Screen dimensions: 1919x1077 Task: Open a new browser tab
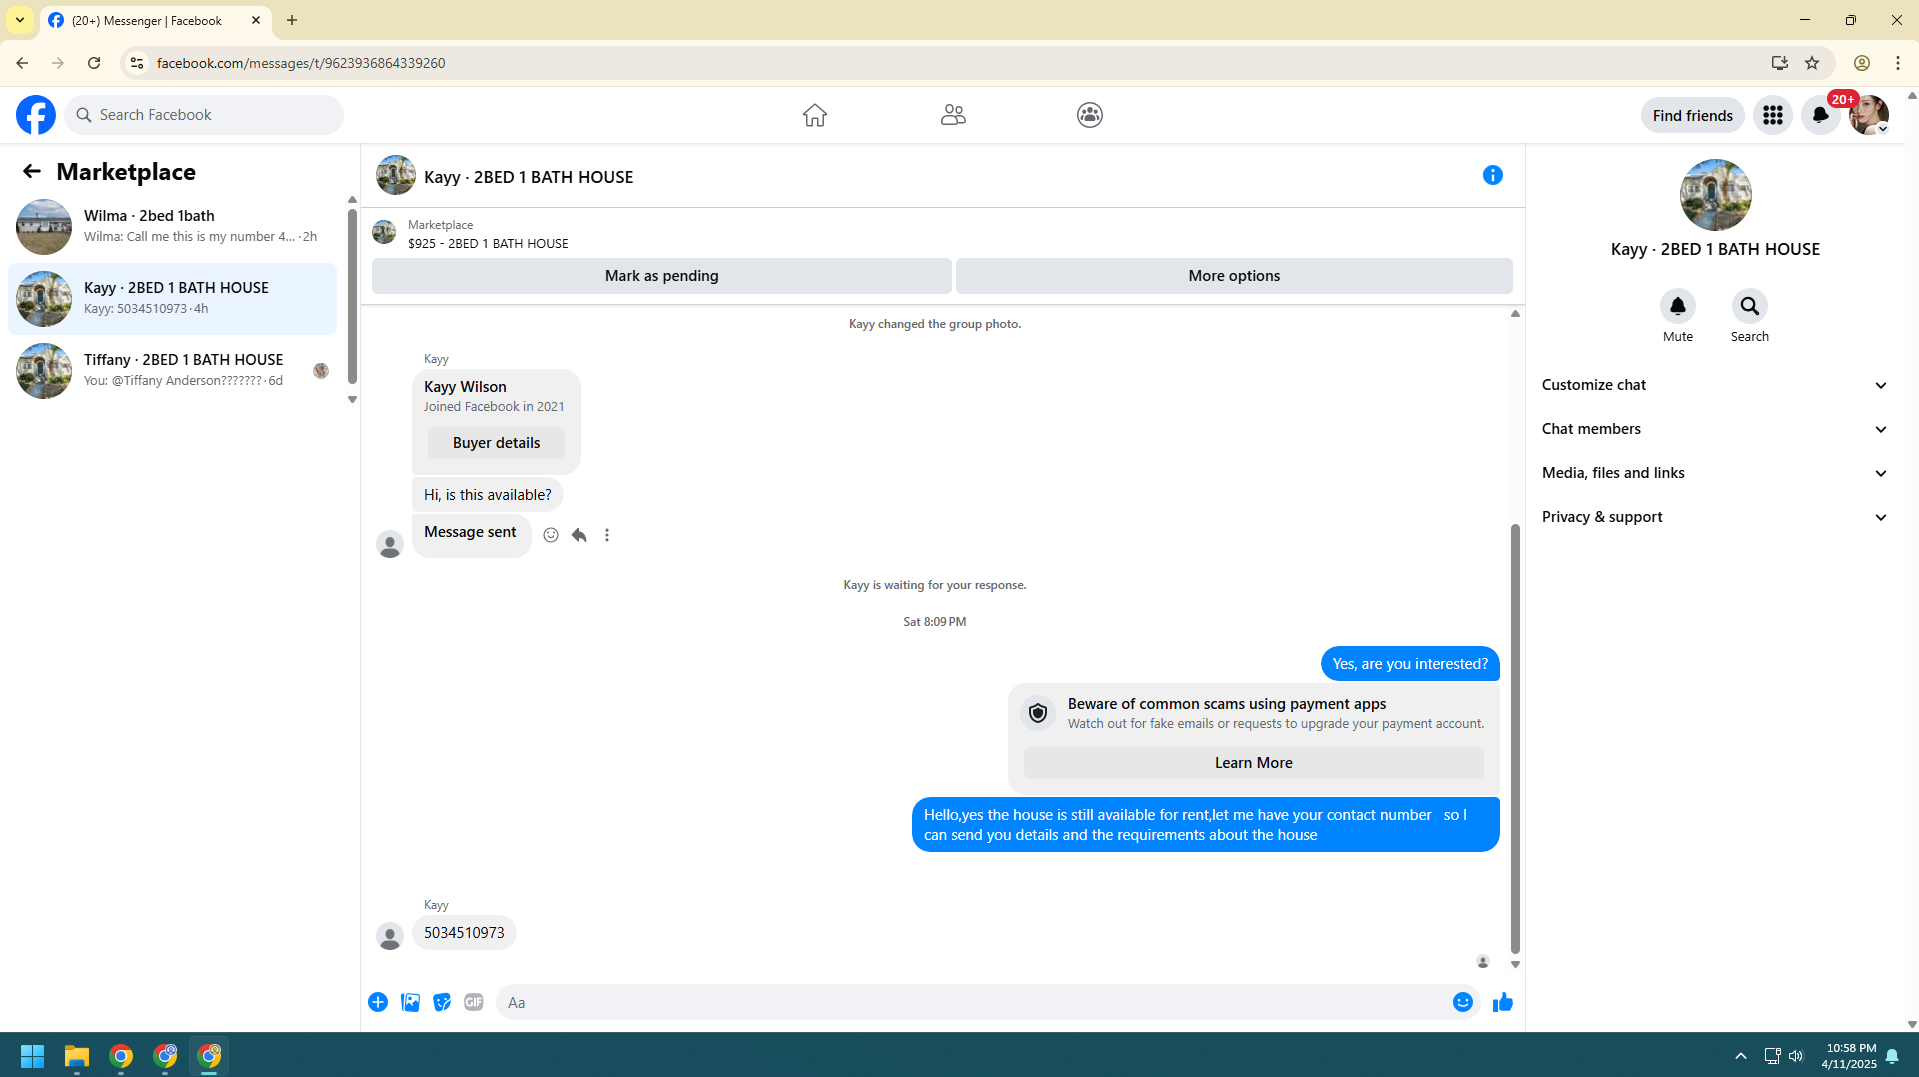tap(292, 20)
